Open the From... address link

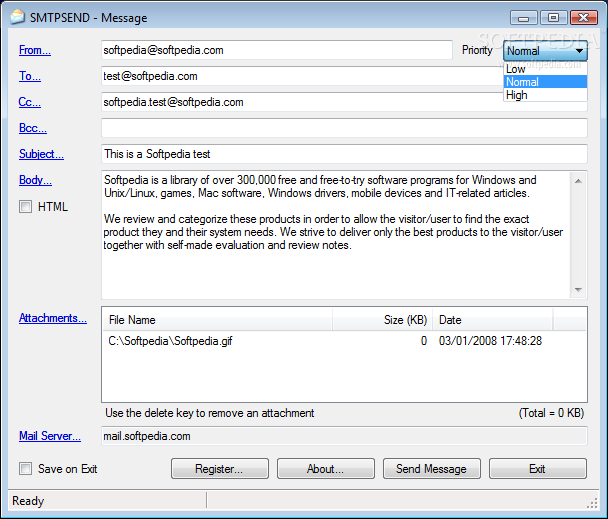coord(35,50)
